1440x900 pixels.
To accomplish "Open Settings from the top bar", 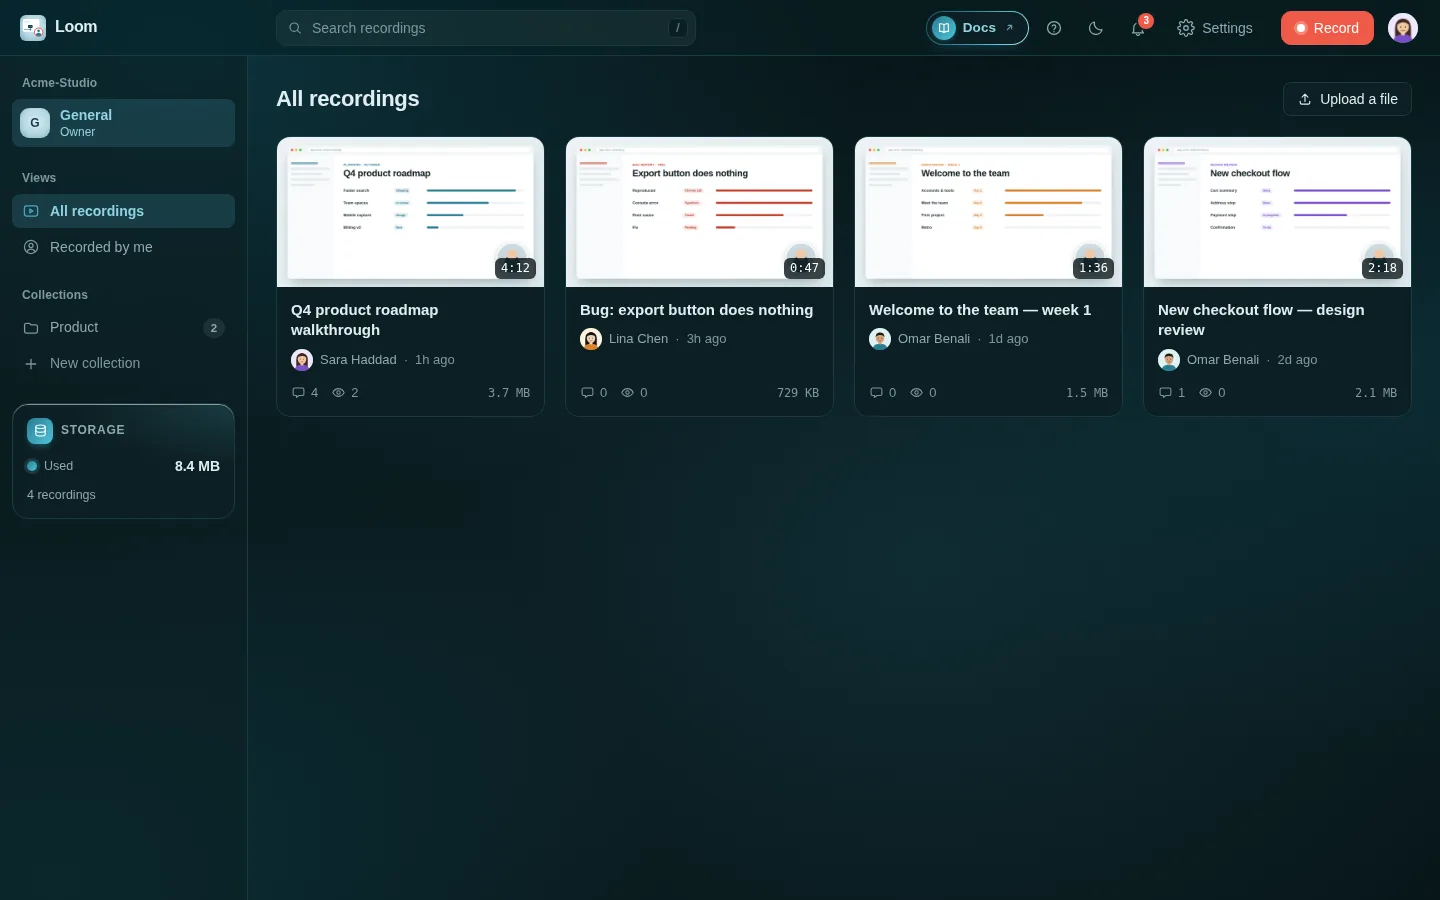I will [1215, 28].
